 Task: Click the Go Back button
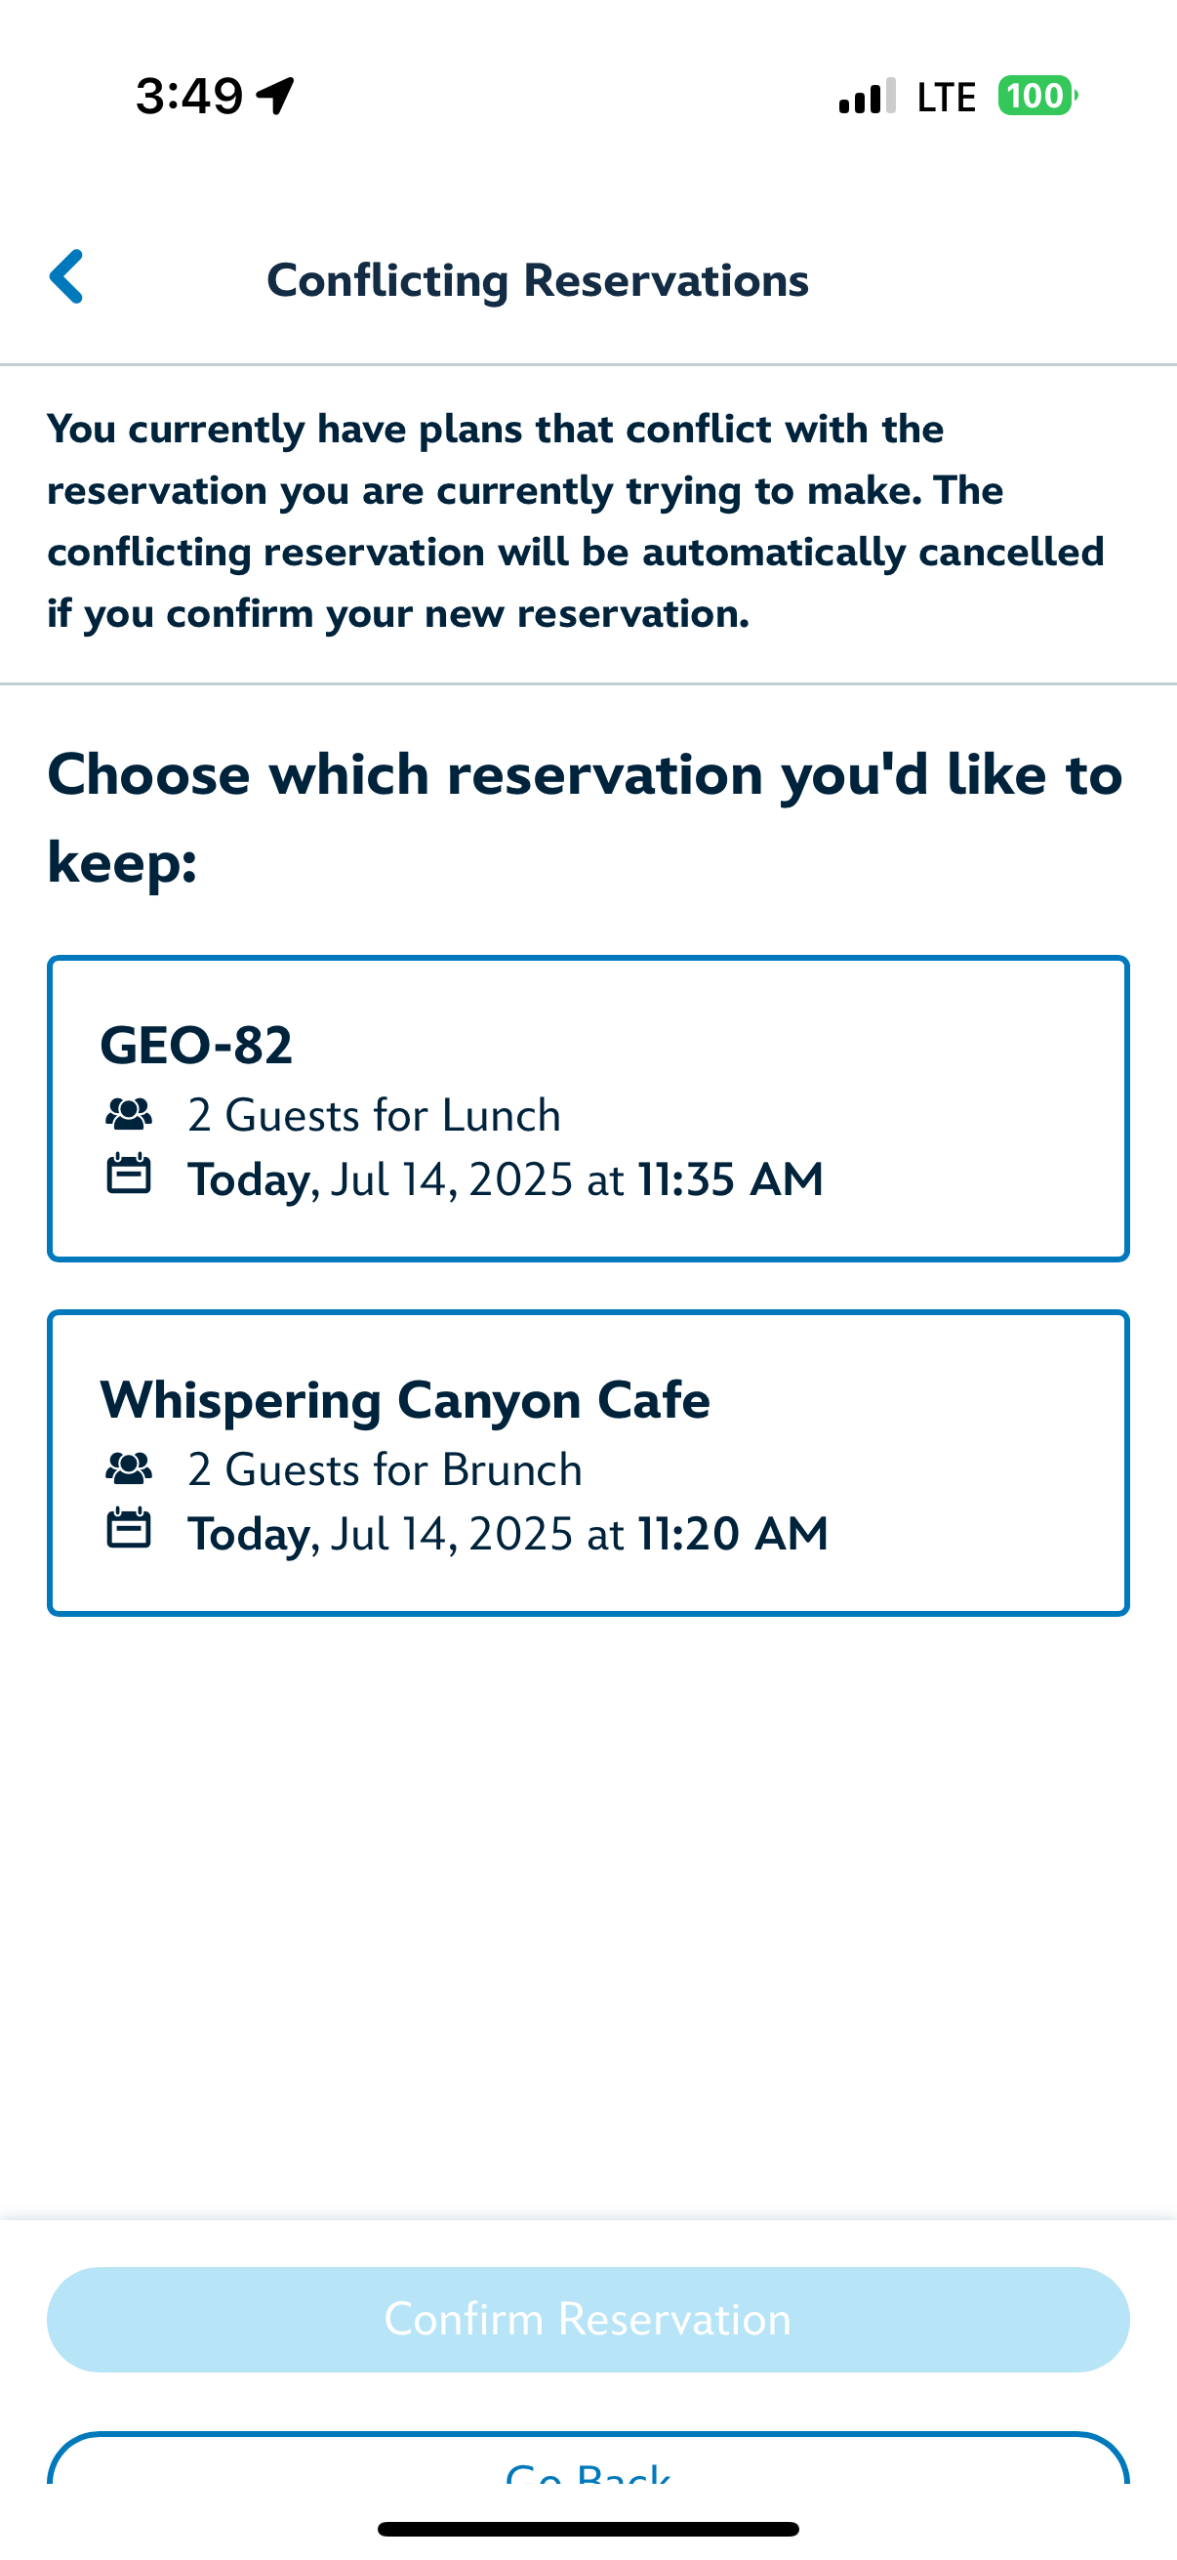point(588,2460)
